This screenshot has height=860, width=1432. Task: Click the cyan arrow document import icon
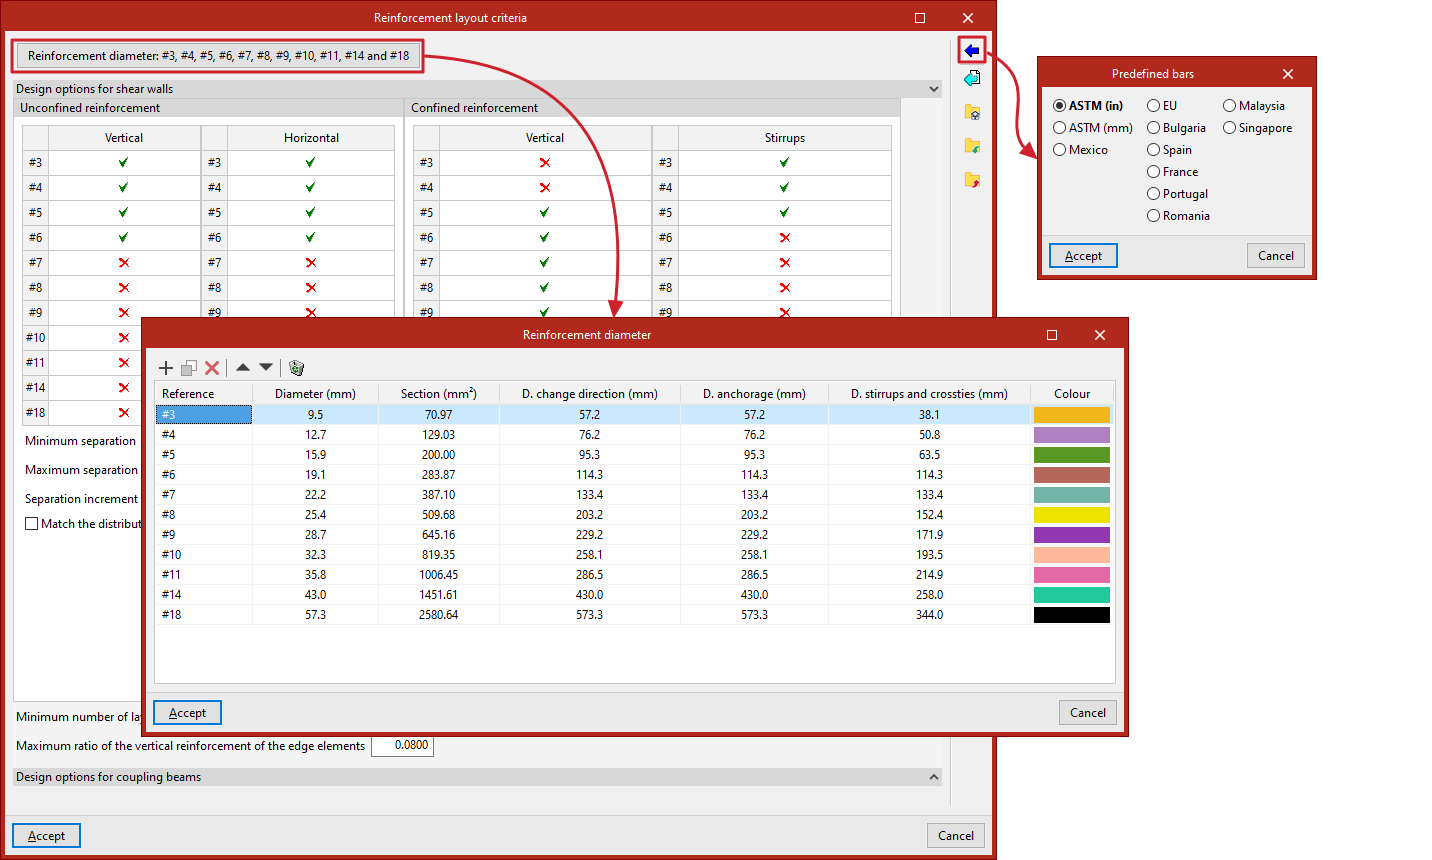(972, 78)
